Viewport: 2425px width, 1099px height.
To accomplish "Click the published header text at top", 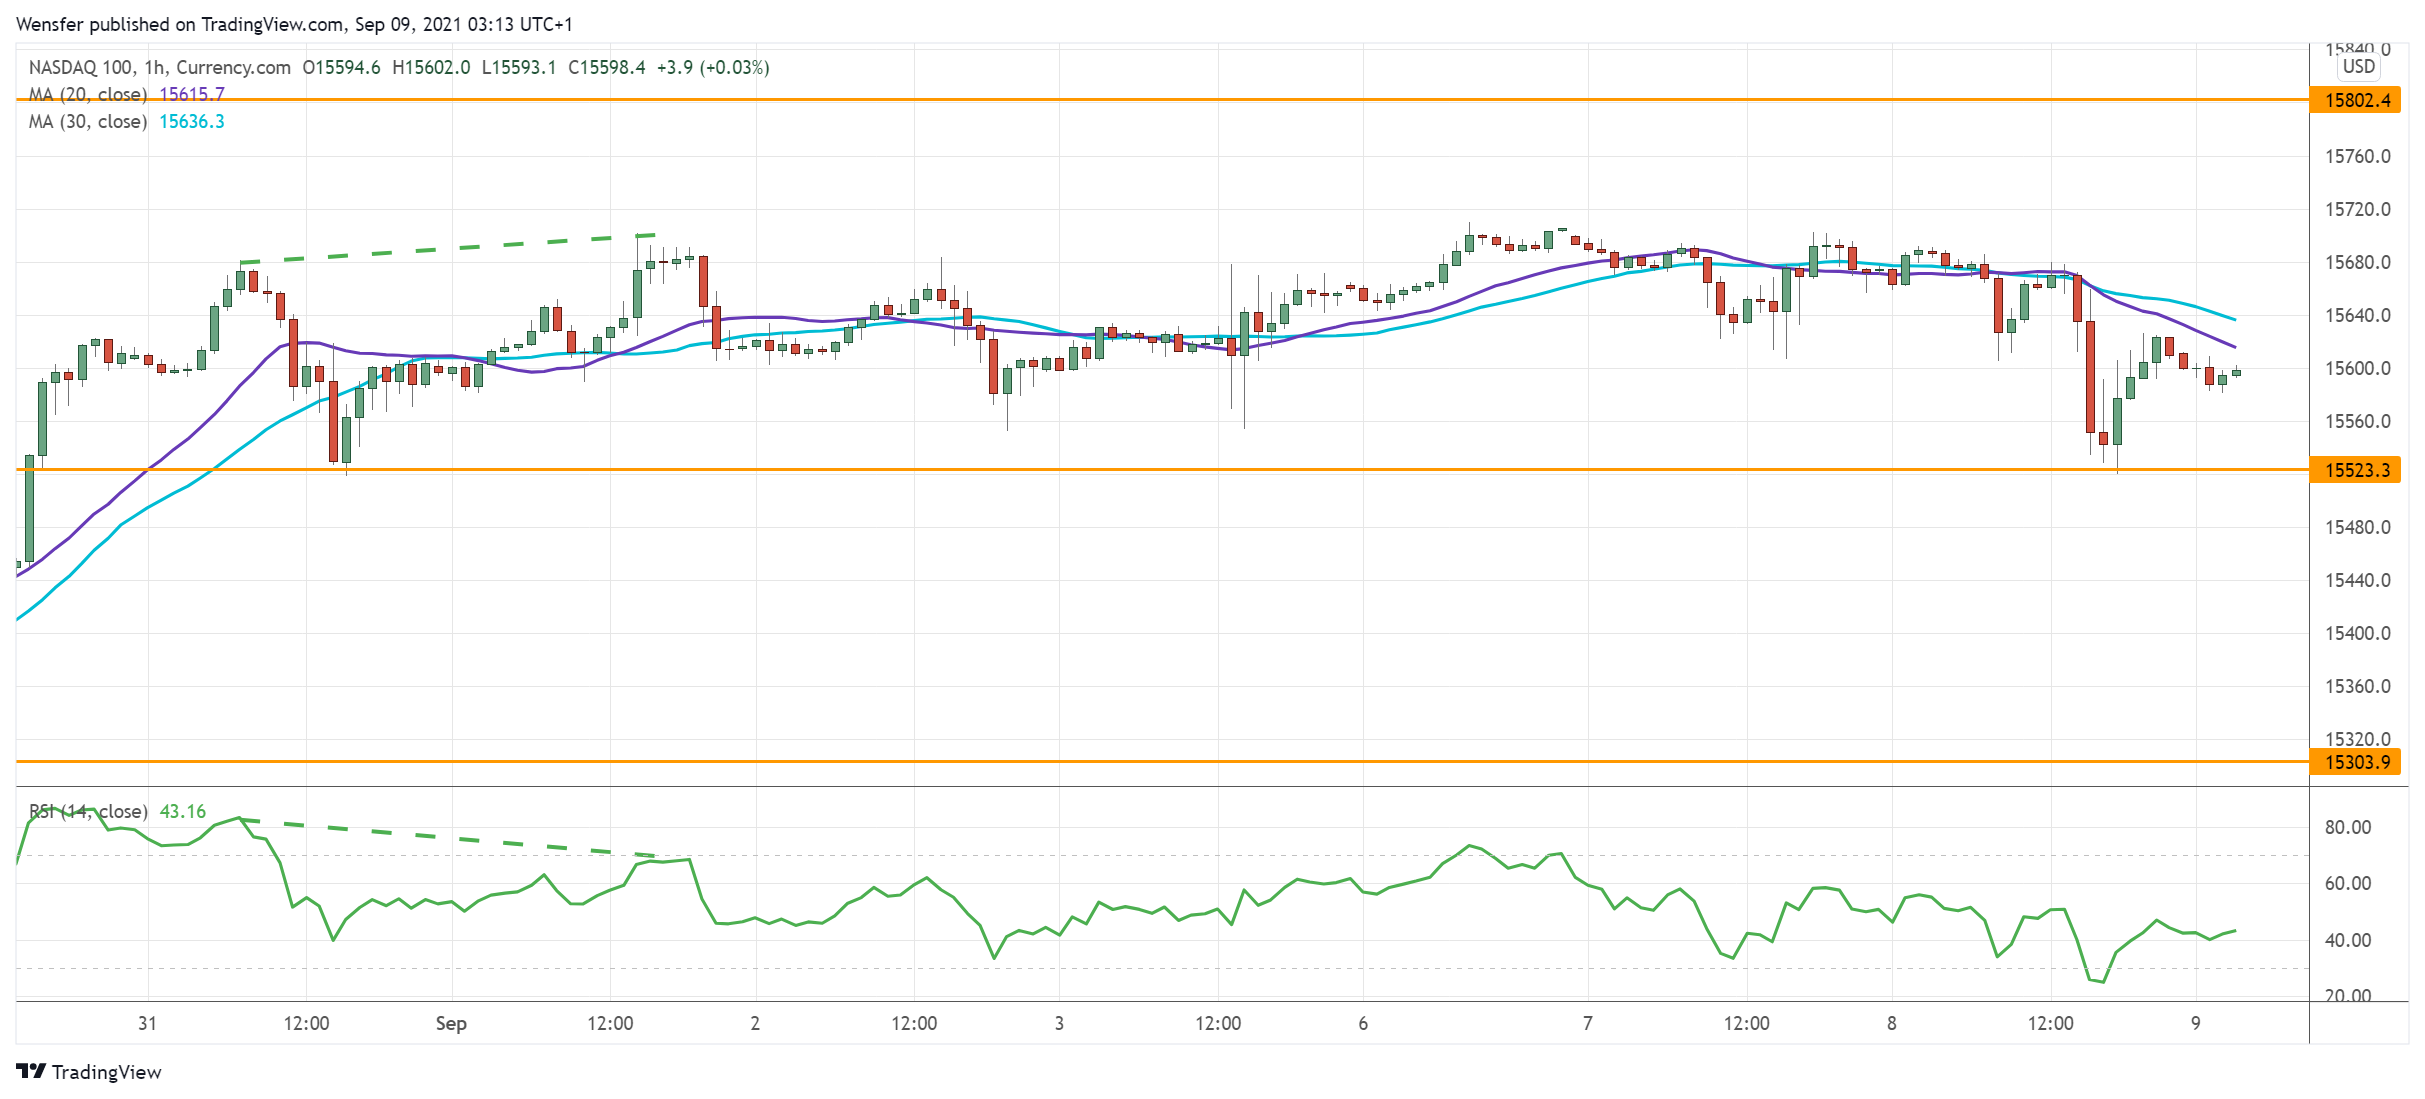I will (x=294, y=24).
